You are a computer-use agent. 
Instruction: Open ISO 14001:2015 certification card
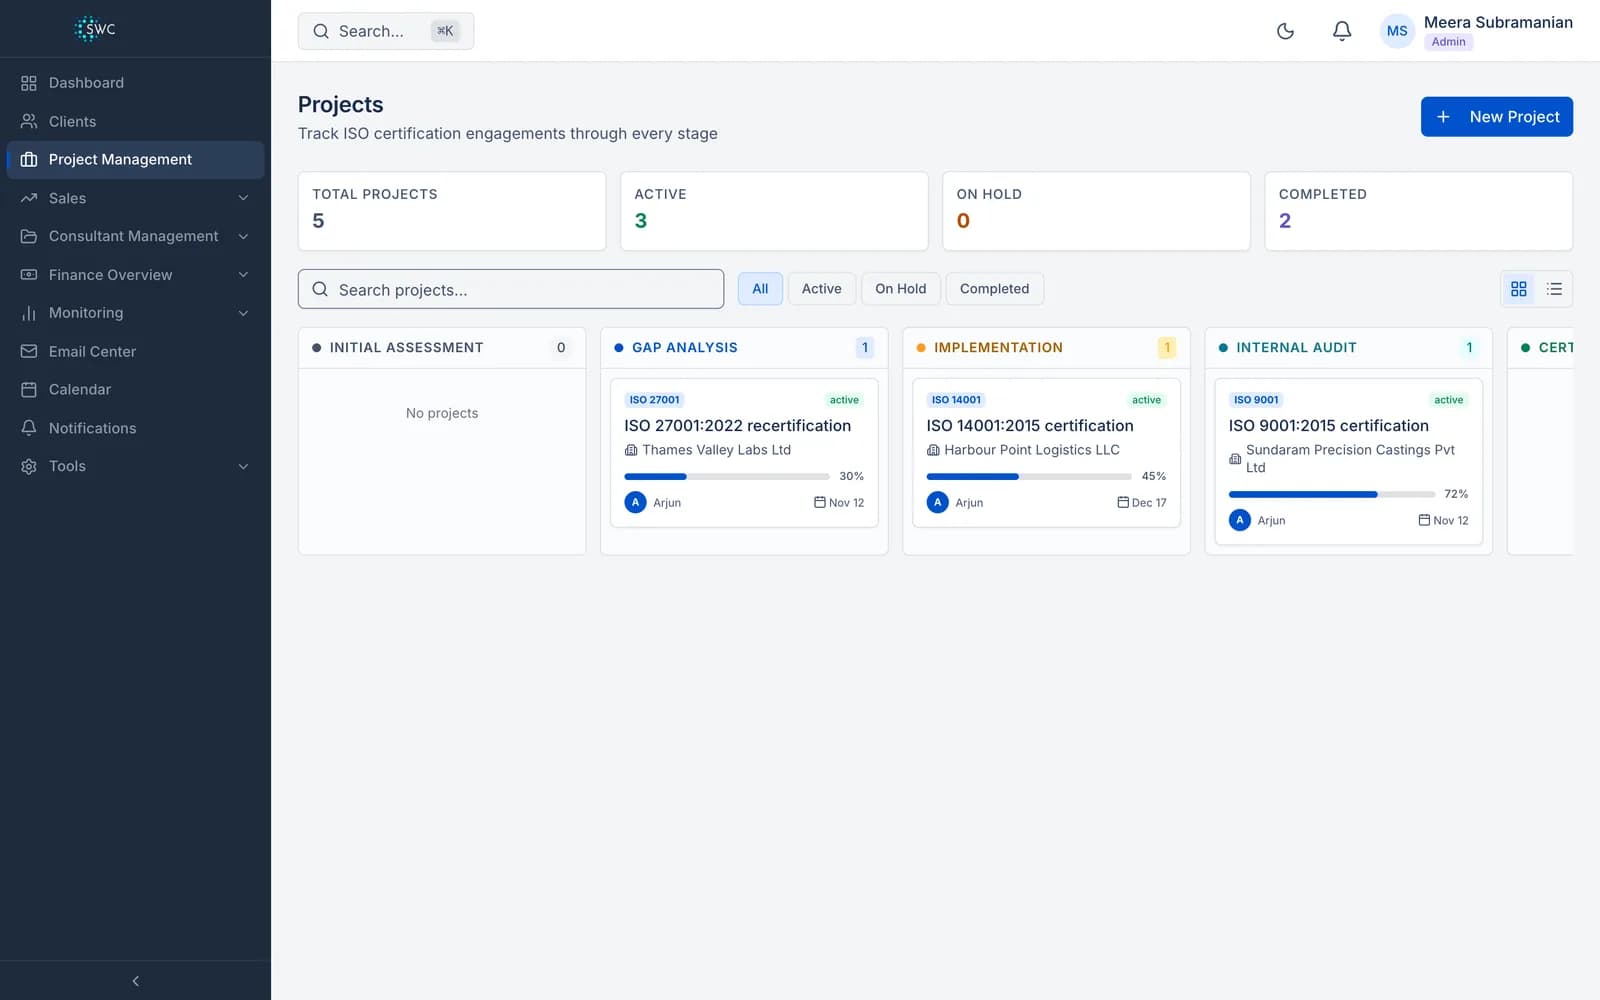click(1046, 452)
